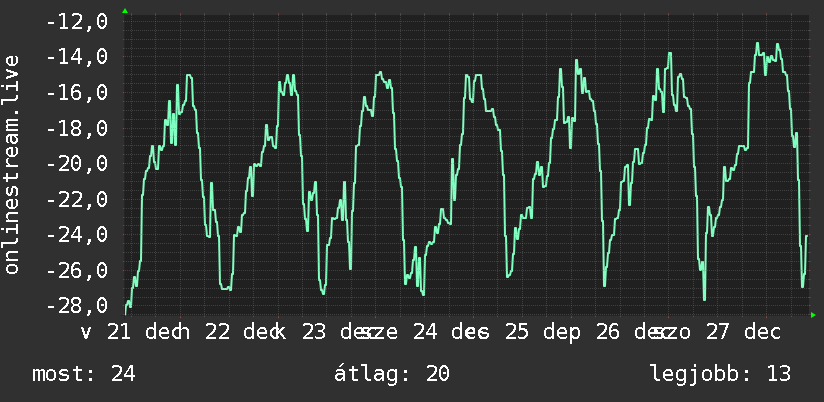Click the 'k 23 dec' date label

pyautogui.click(x=325, y=333)
